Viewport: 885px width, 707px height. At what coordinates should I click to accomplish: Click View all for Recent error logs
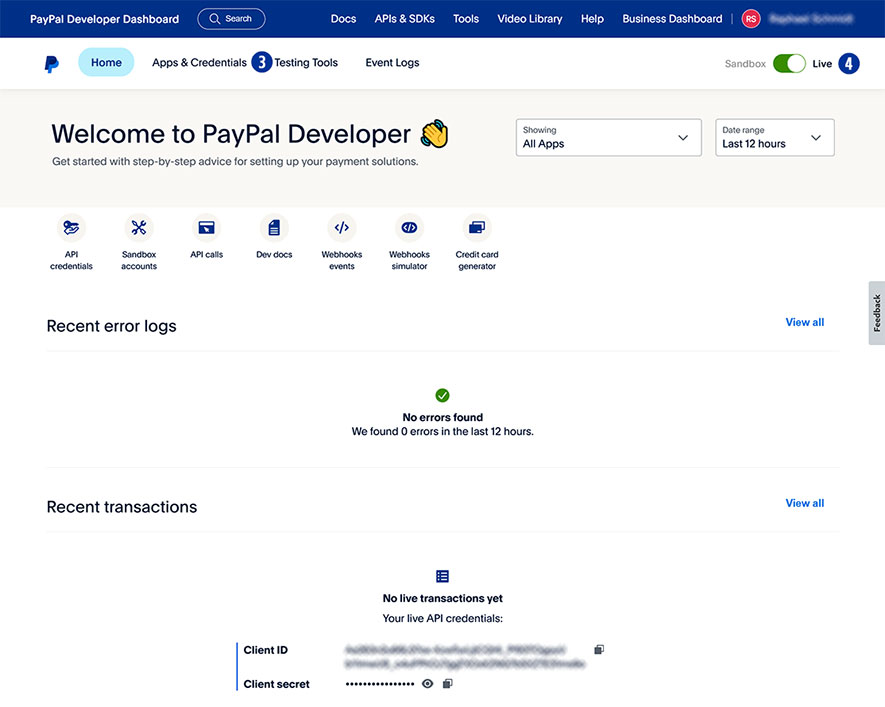pyautogui.click(x=804, y=322)
